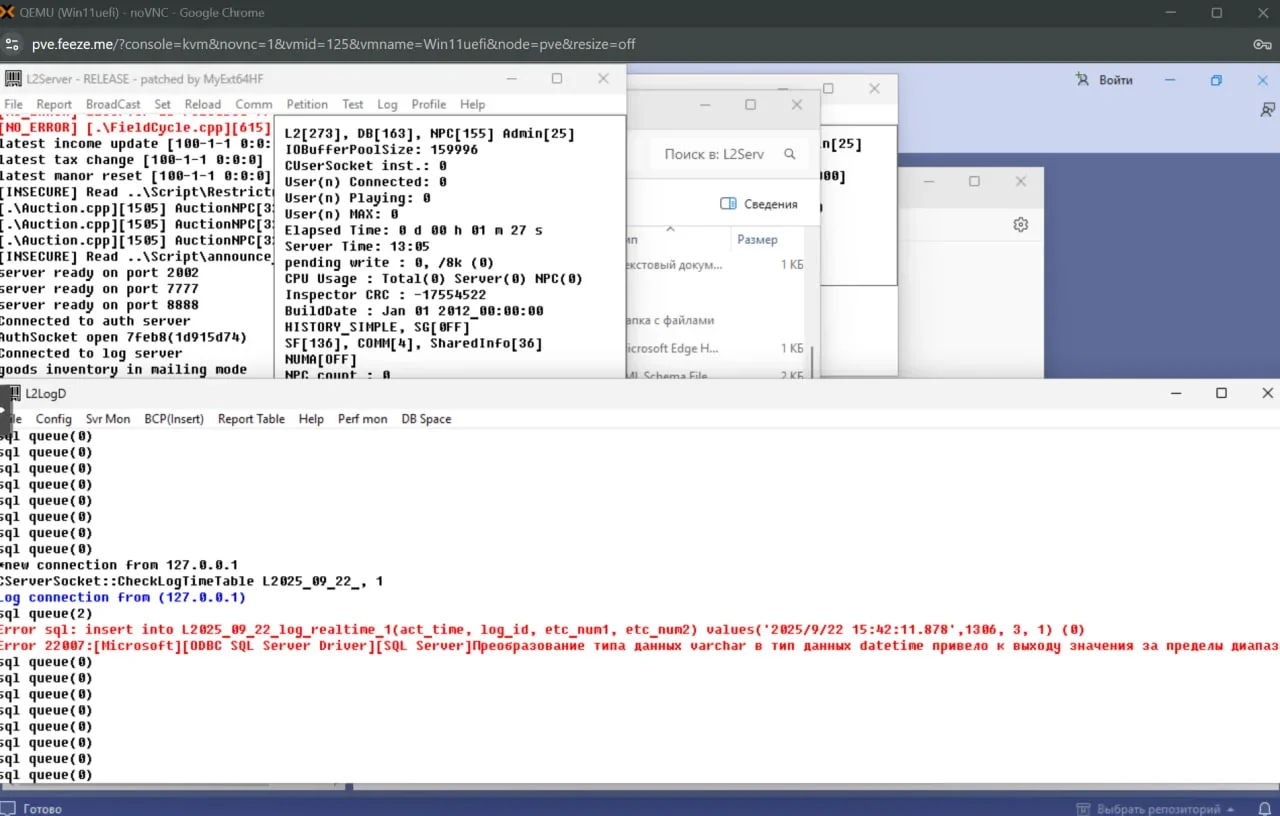This screenshot has width=1280, height=816.
Task: Open File menu in L2Server window
Action: 13,104
